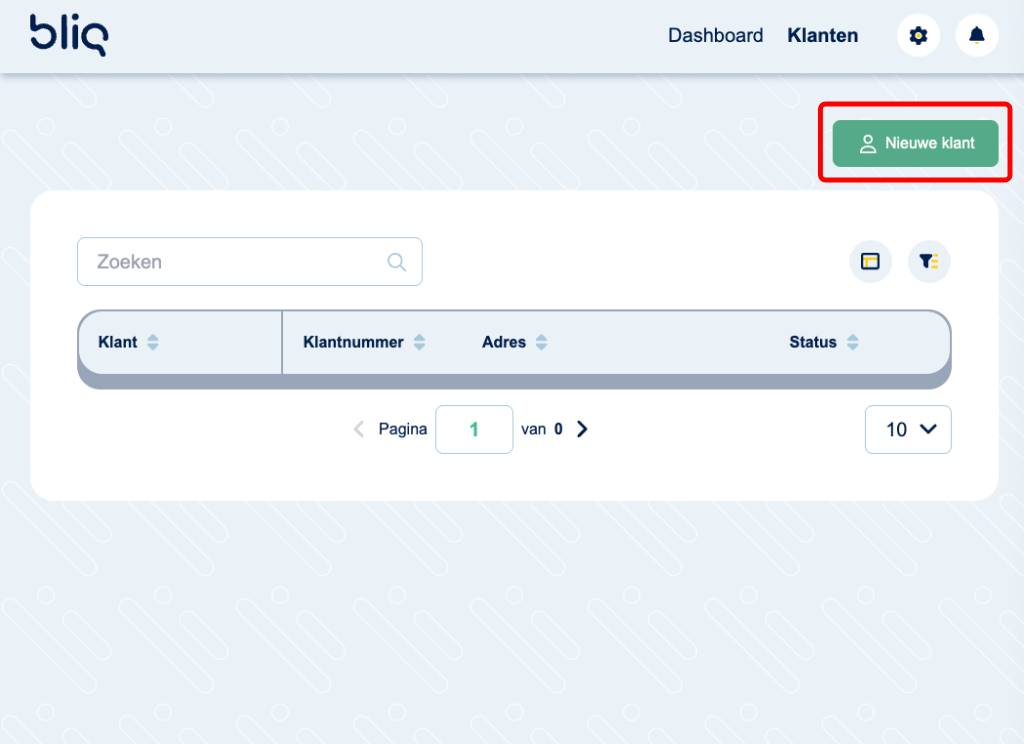1024x744 pixels.
Task: Open the notifications bell
Action: tap(977, 36)
